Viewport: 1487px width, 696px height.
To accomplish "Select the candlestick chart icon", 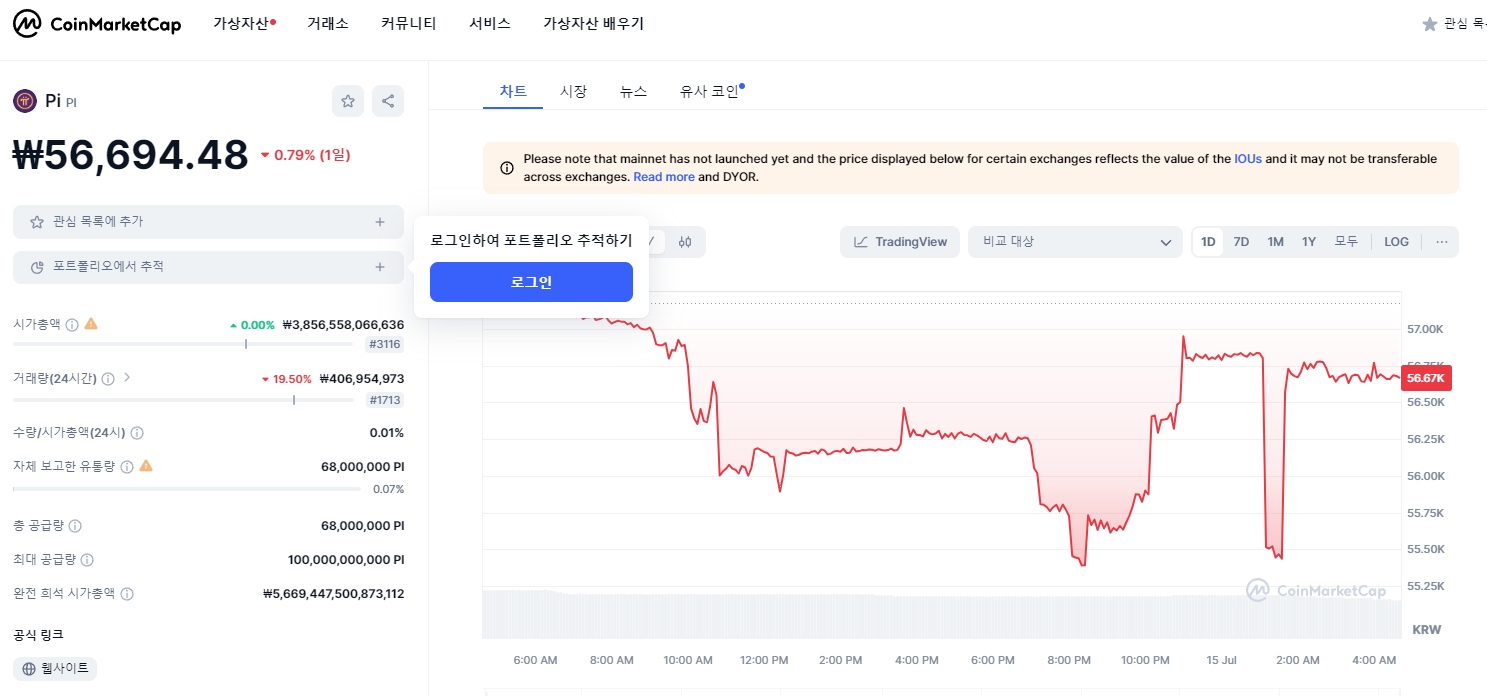I will point(685,241).
